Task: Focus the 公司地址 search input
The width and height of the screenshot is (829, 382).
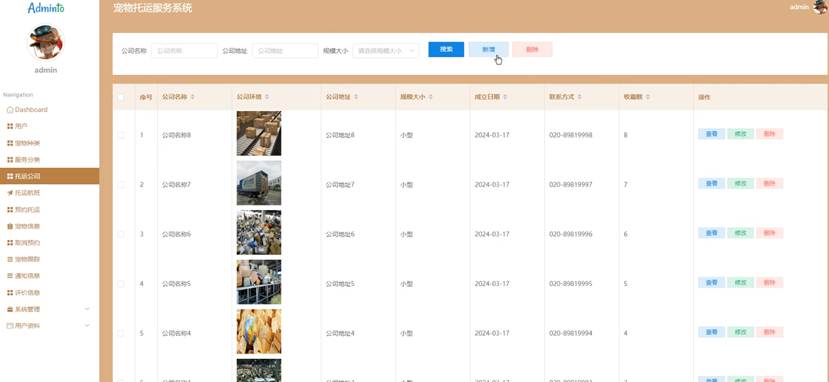Action: 285,51
